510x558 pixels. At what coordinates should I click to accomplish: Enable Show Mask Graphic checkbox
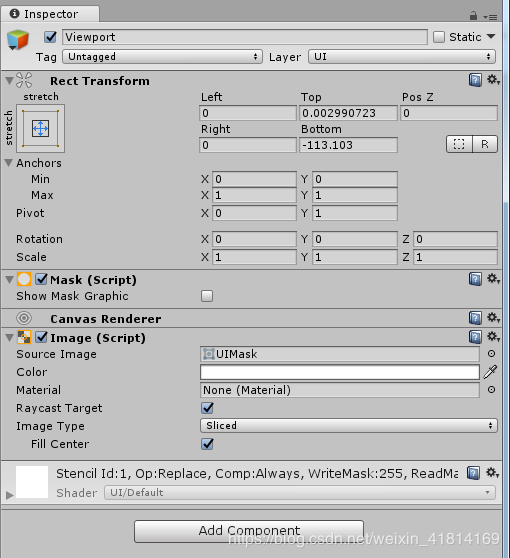(207, 296)
